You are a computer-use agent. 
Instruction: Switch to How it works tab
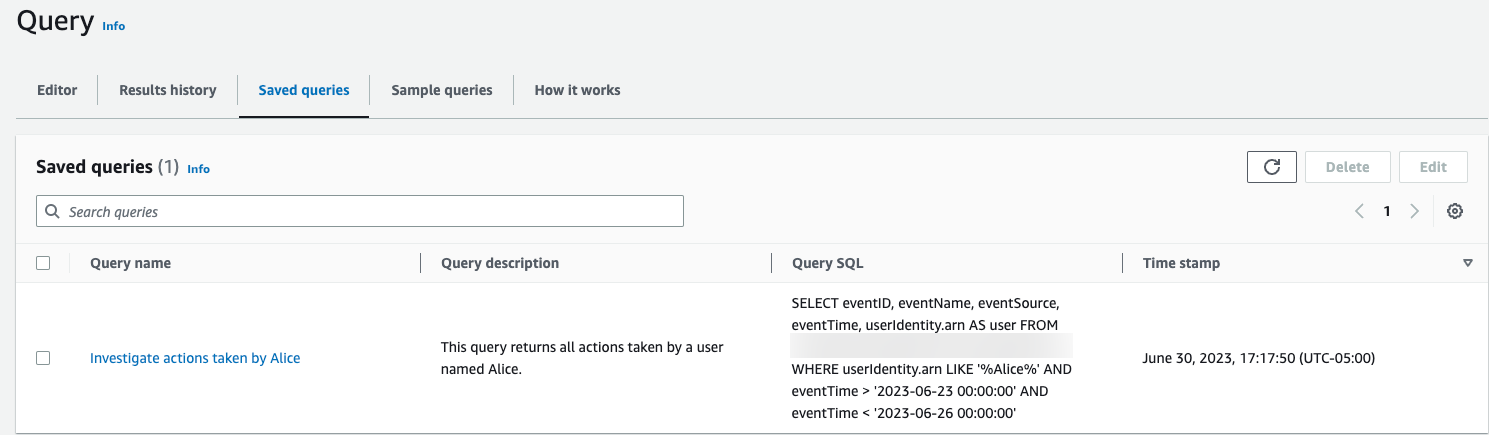577,90
